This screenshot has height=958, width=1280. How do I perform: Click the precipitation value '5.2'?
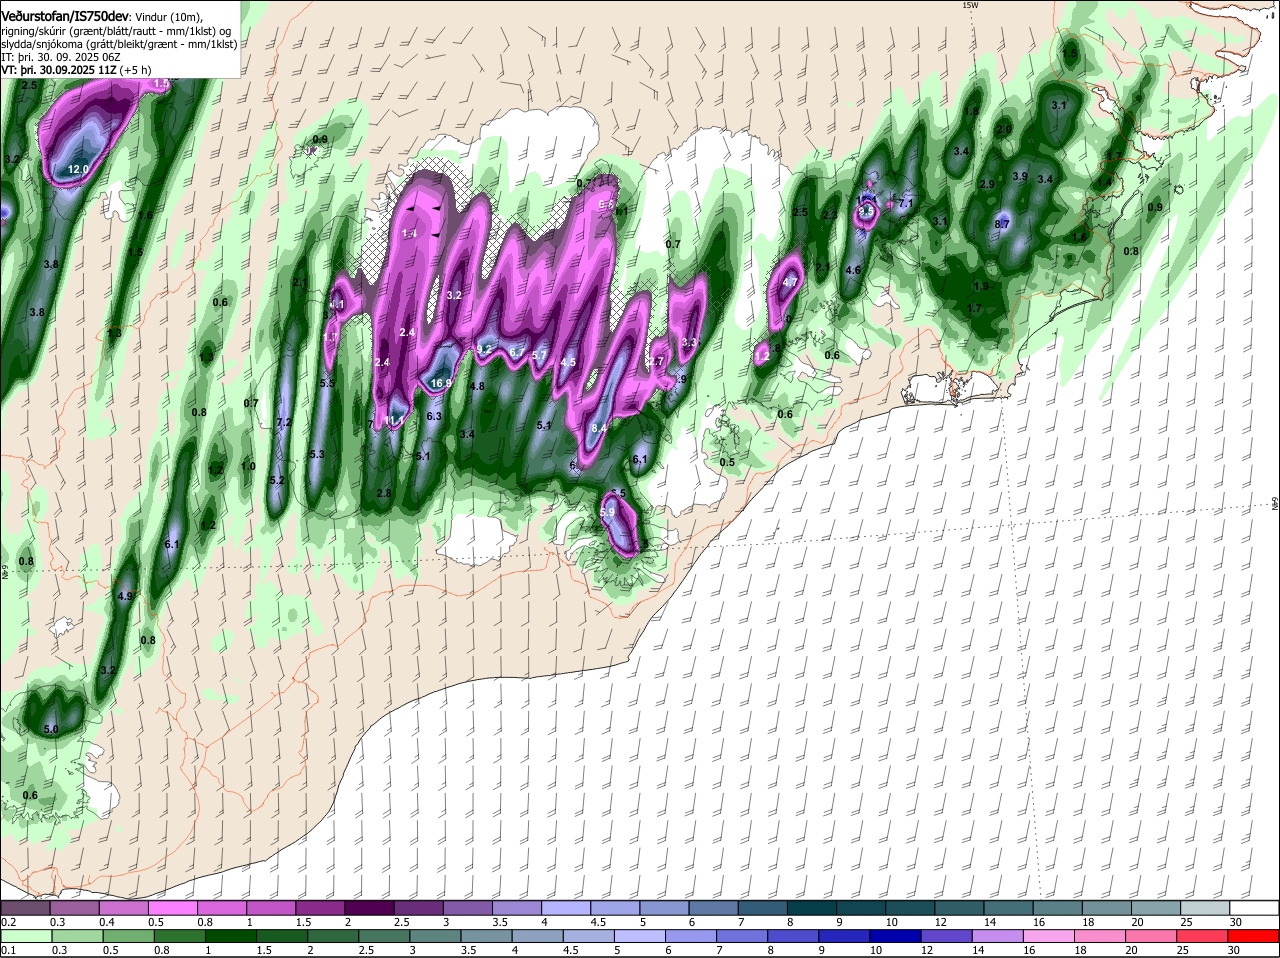coord(277,480)
